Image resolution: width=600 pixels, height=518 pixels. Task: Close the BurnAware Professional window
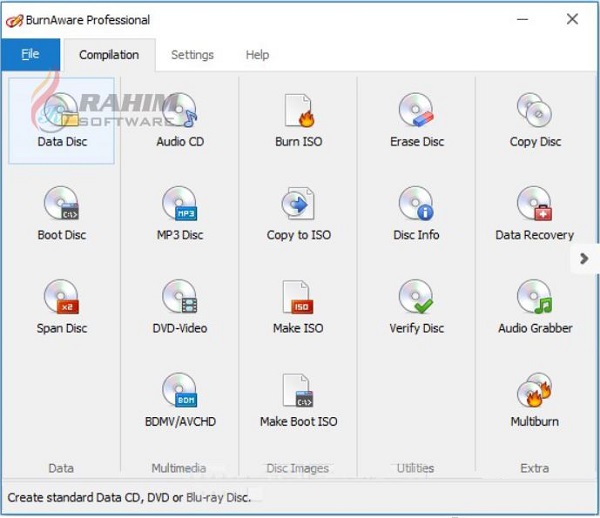572,19
